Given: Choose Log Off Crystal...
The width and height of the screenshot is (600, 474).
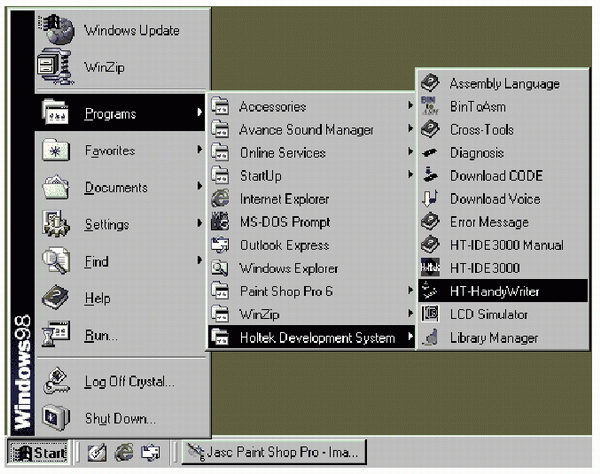Looking at the screenshot, I should 120,381.
